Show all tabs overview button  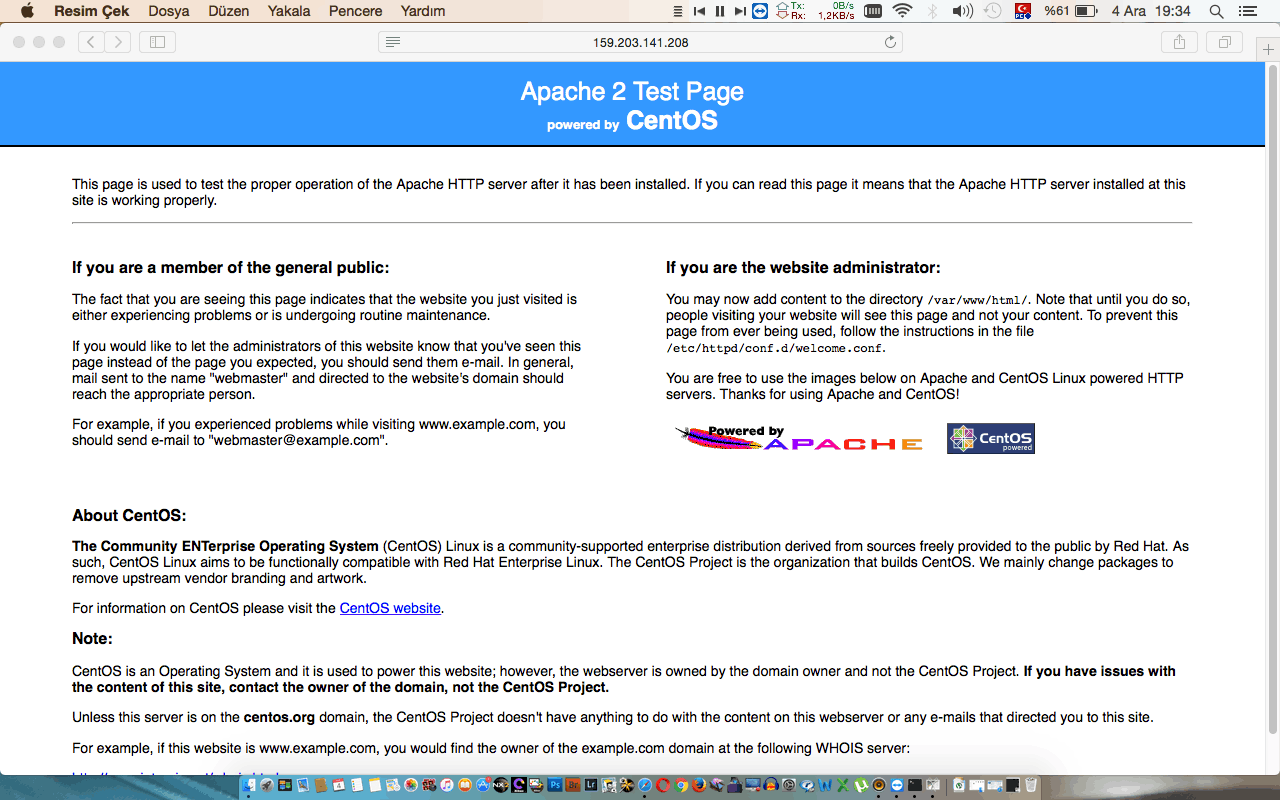point(1223,42)
